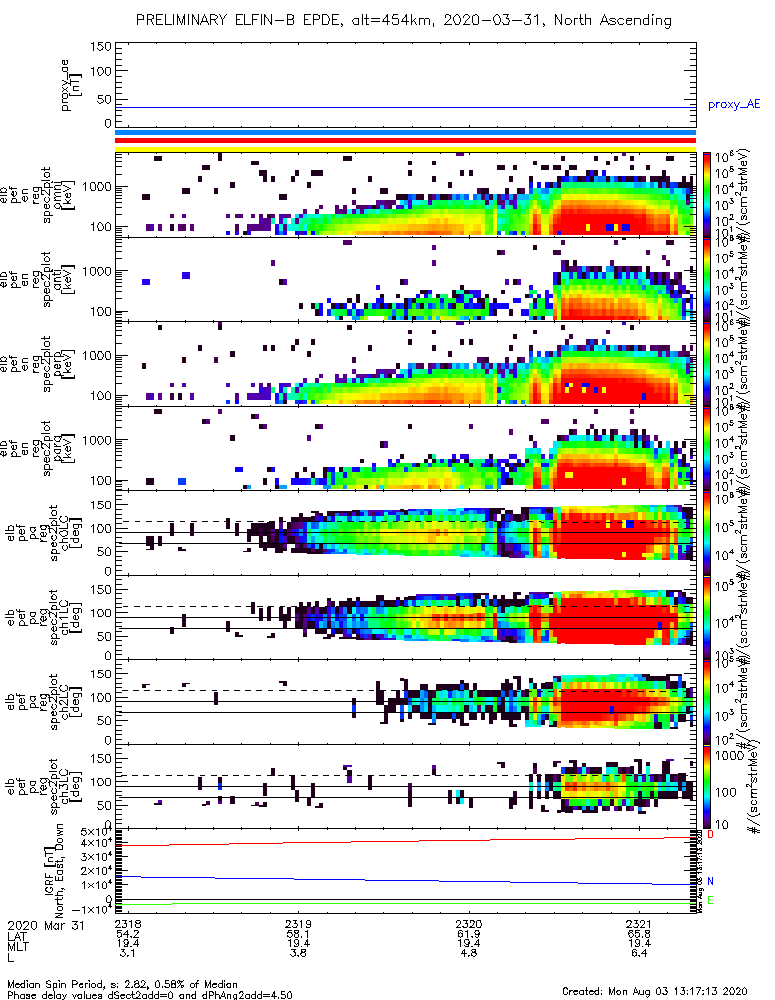Click color scale beside ch3LC spectrogram
Screen dimensions: 775x1000
pos(707,786)
